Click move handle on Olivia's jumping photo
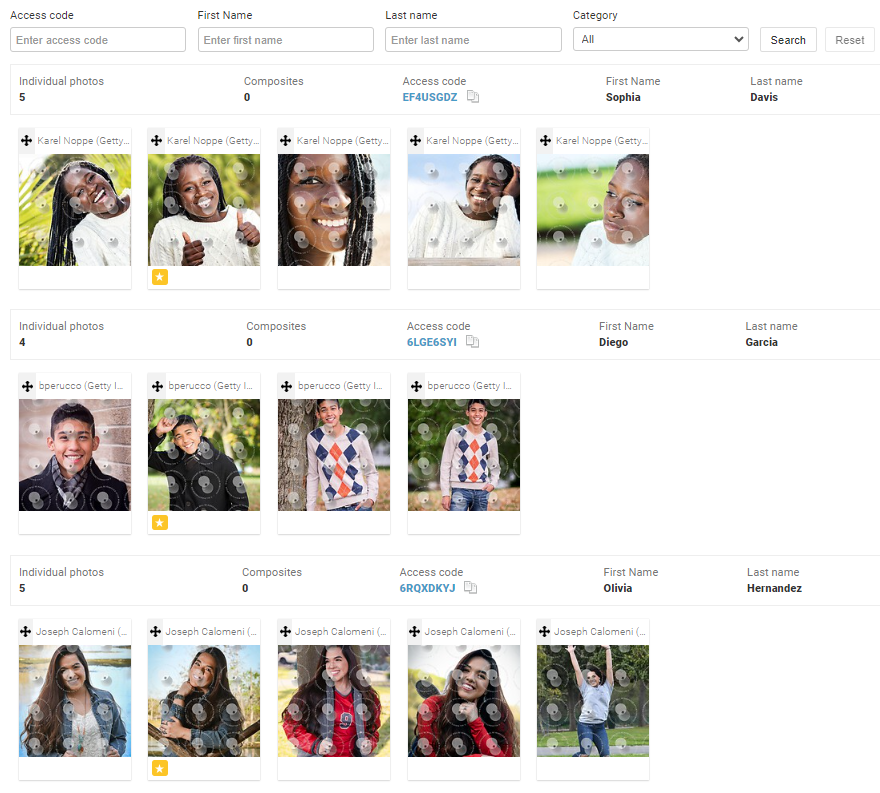 coord(544,631)
